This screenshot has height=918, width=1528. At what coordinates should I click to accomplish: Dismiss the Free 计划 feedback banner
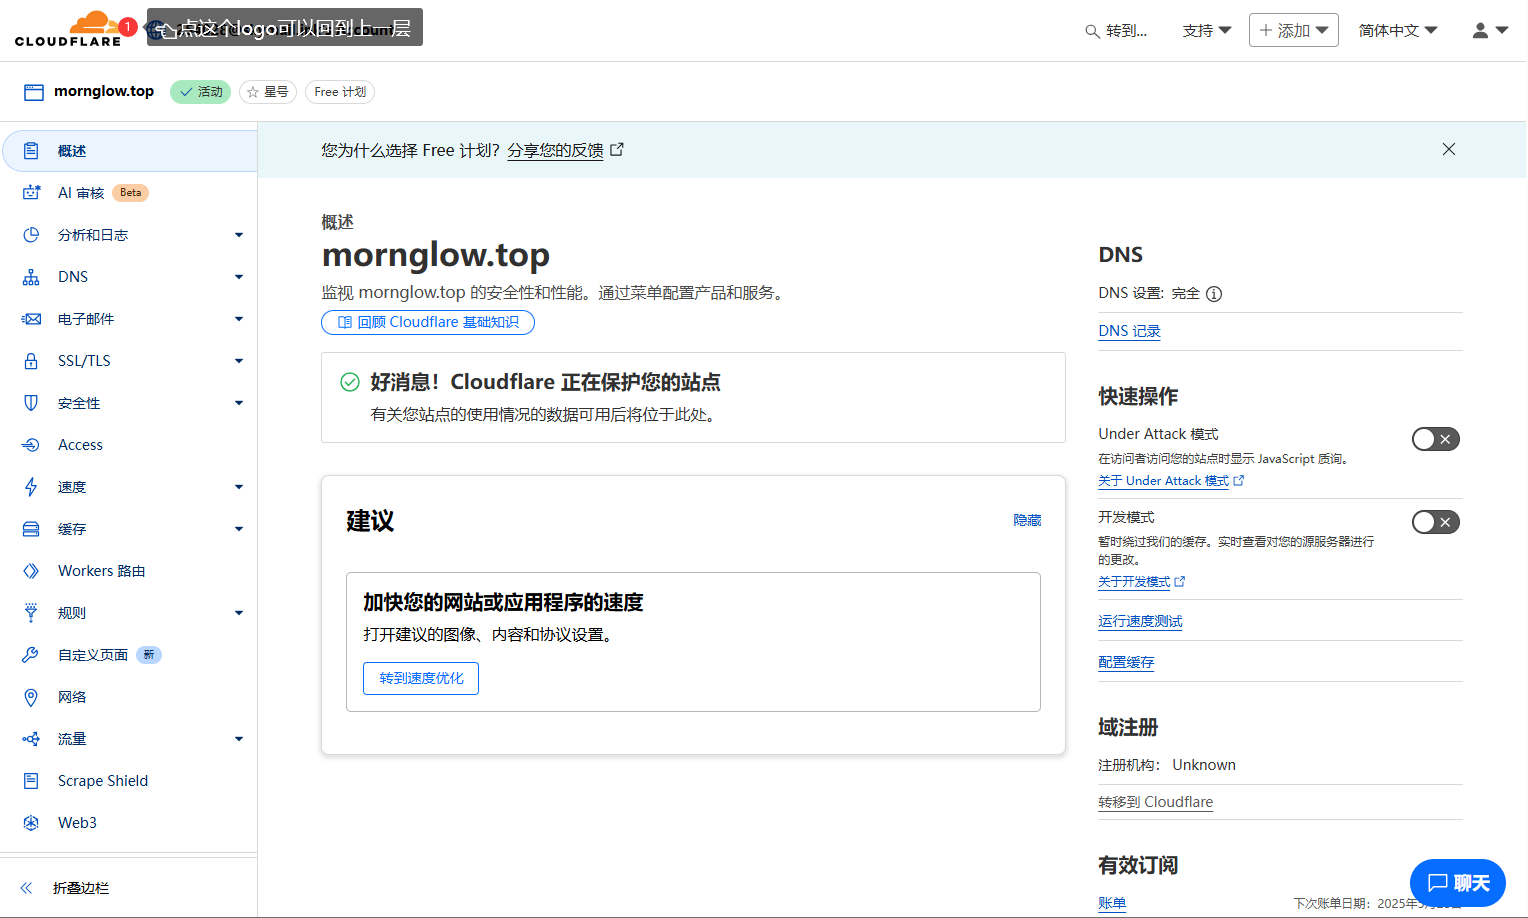tap(1449, 149)
